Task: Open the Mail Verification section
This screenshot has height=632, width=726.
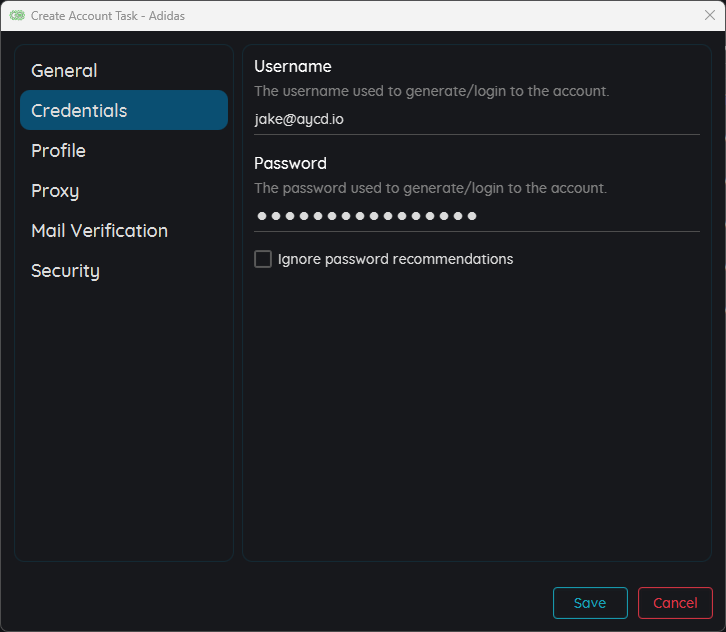Action: click(99, 231)
